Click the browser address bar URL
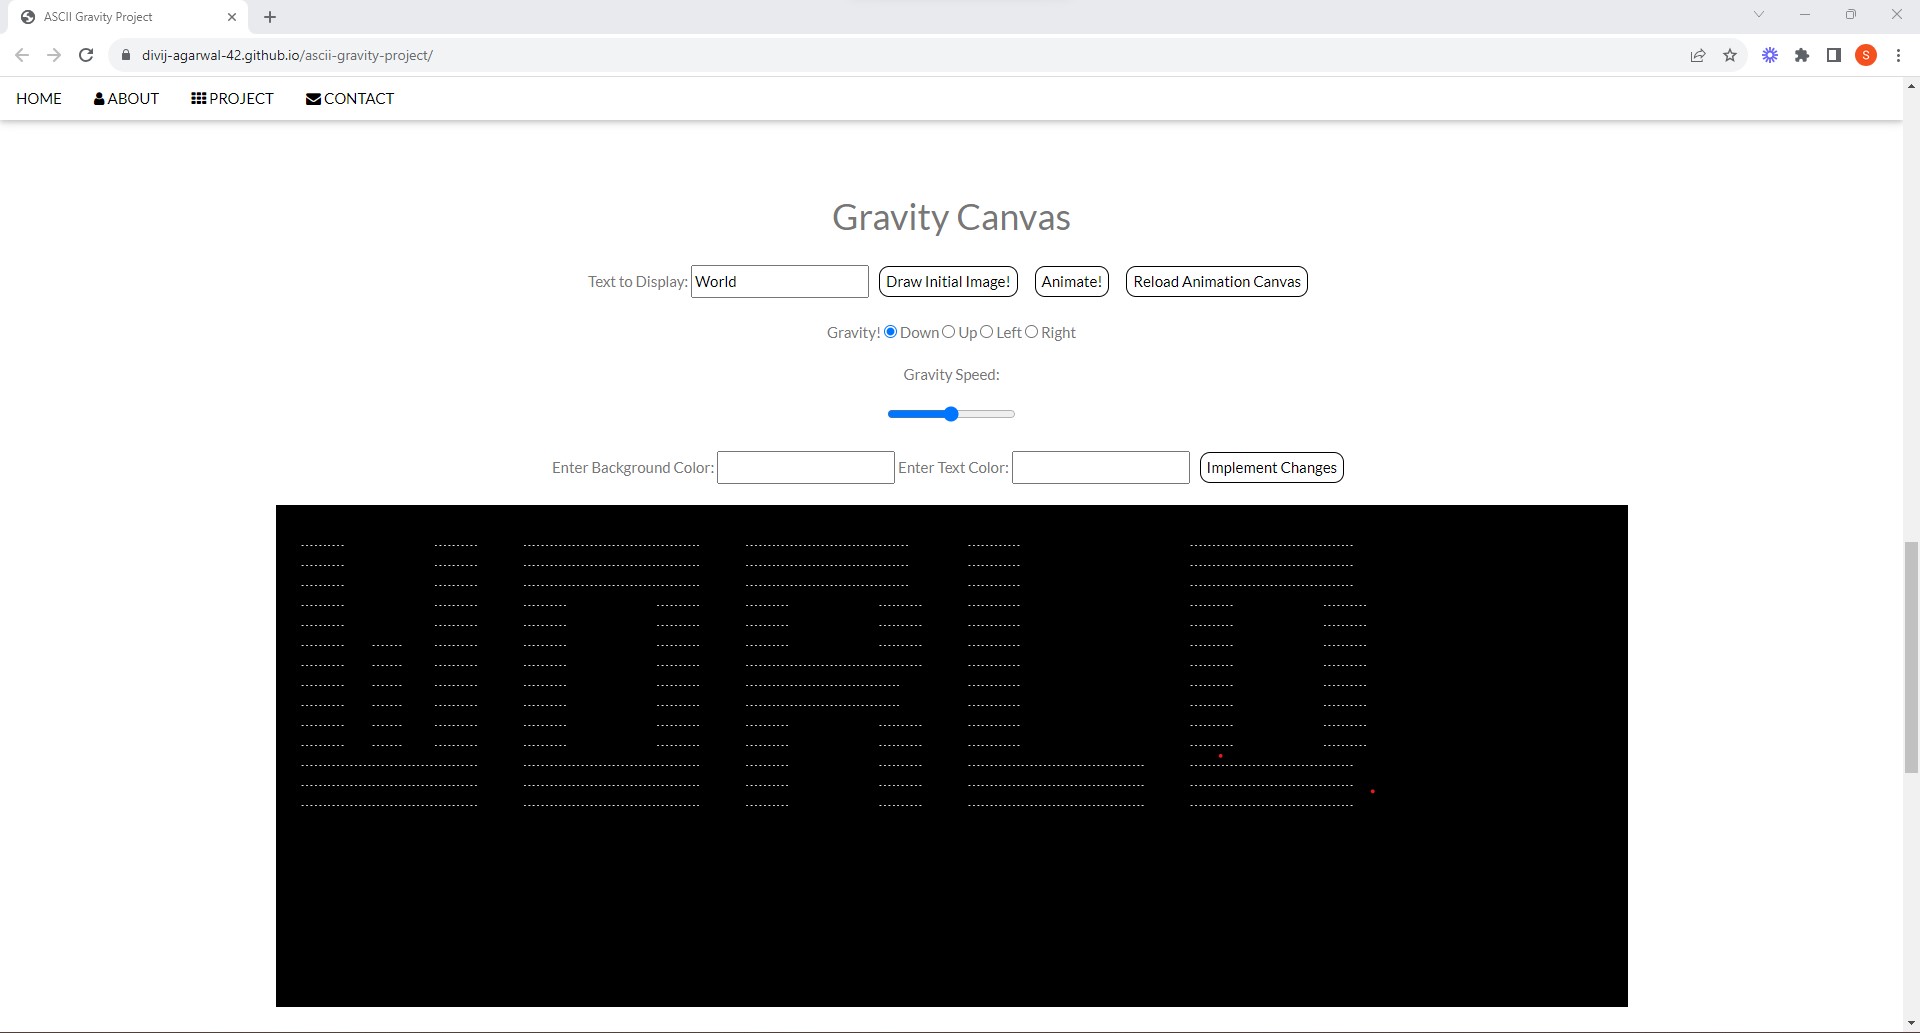The image size is (1920, 1033). click(x=287, y=55)
